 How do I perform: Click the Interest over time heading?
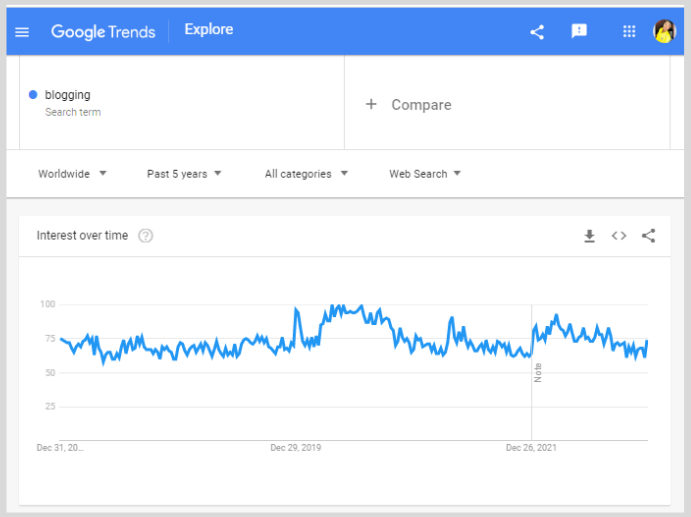click(x=82, y=235)
